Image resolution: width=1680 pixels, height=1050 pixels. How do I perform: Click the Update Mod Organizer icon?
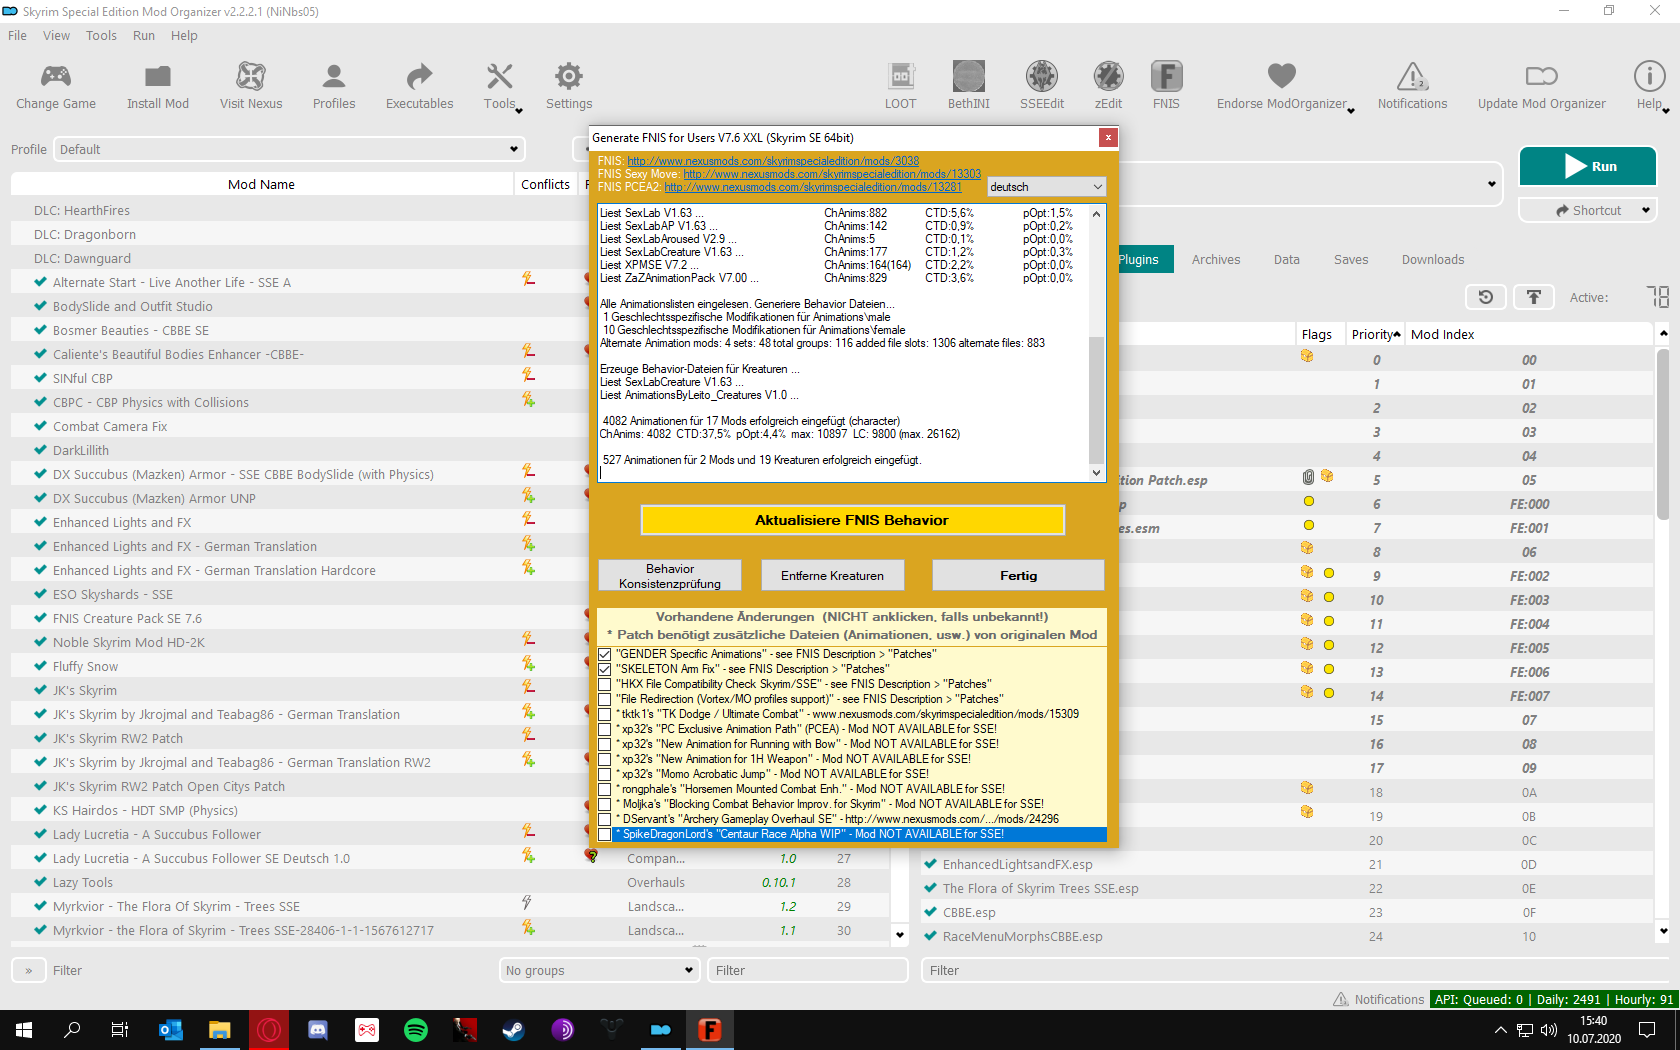click(1542, 76)
